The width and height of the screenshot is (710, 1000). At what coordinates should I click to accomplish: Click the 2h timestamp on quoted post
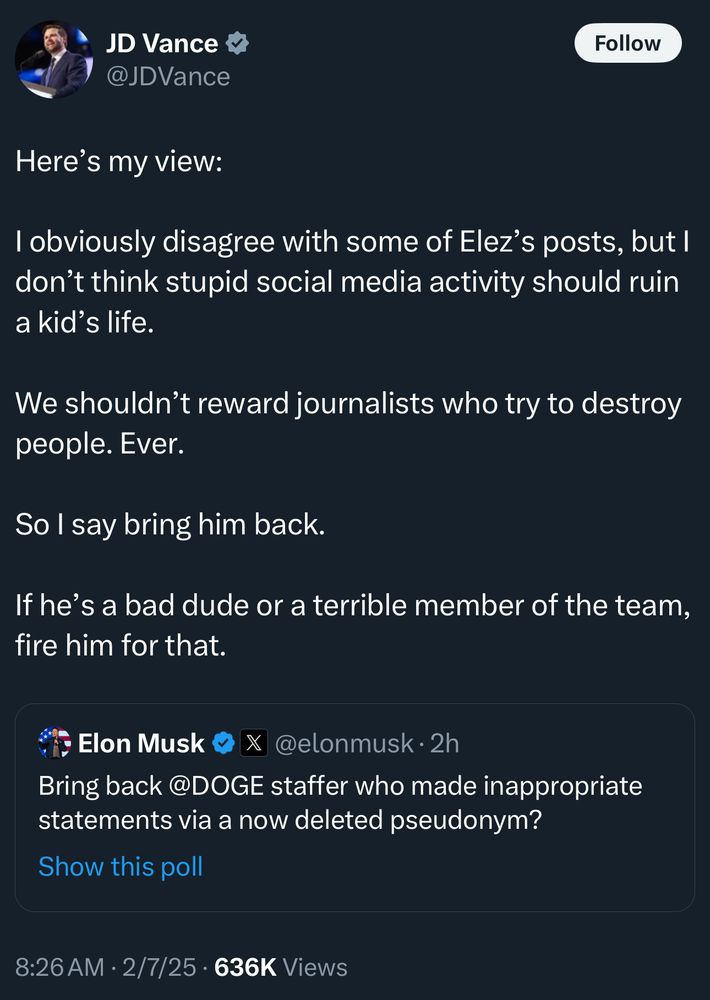444,743
